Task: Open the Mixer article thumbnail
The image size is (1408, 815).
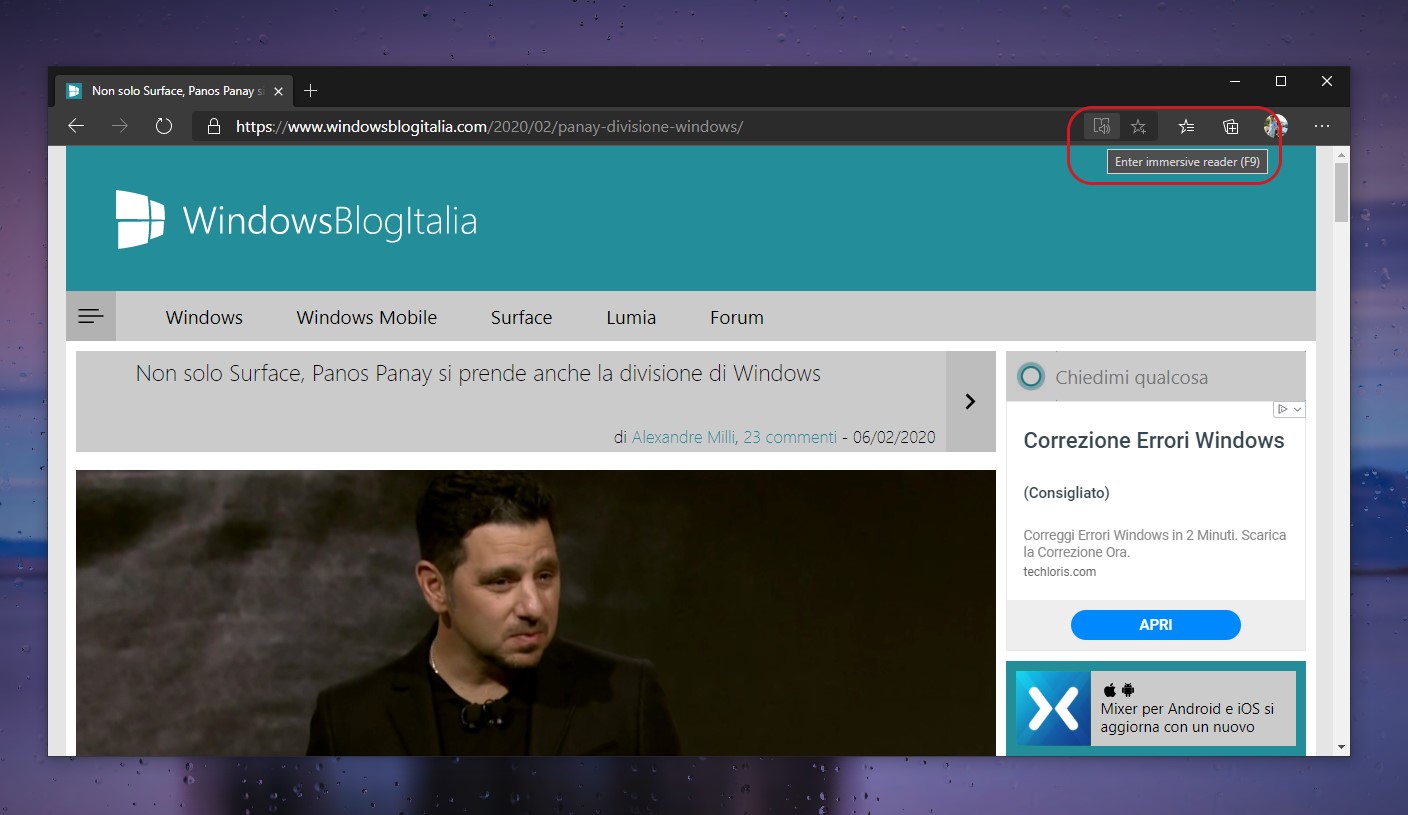Action: [1053, 708]
